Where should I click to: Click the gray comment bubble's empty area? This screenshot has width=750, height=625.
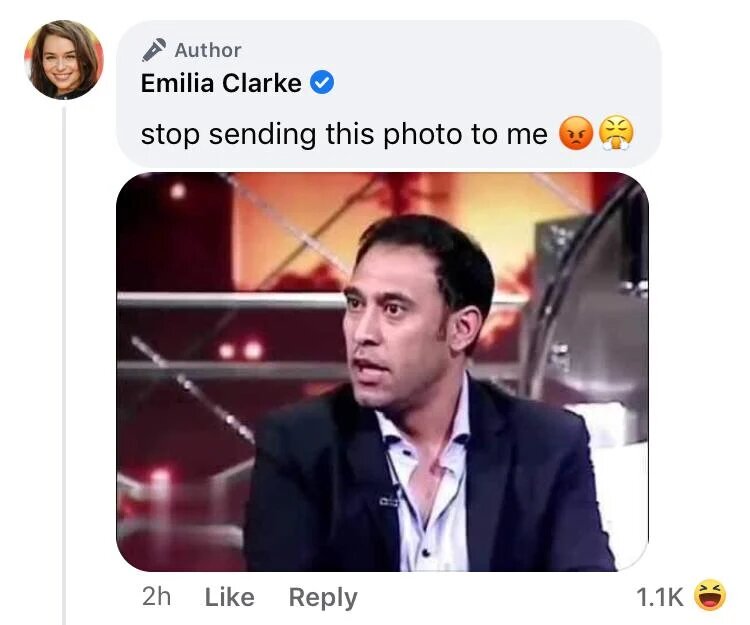[500, 60]
